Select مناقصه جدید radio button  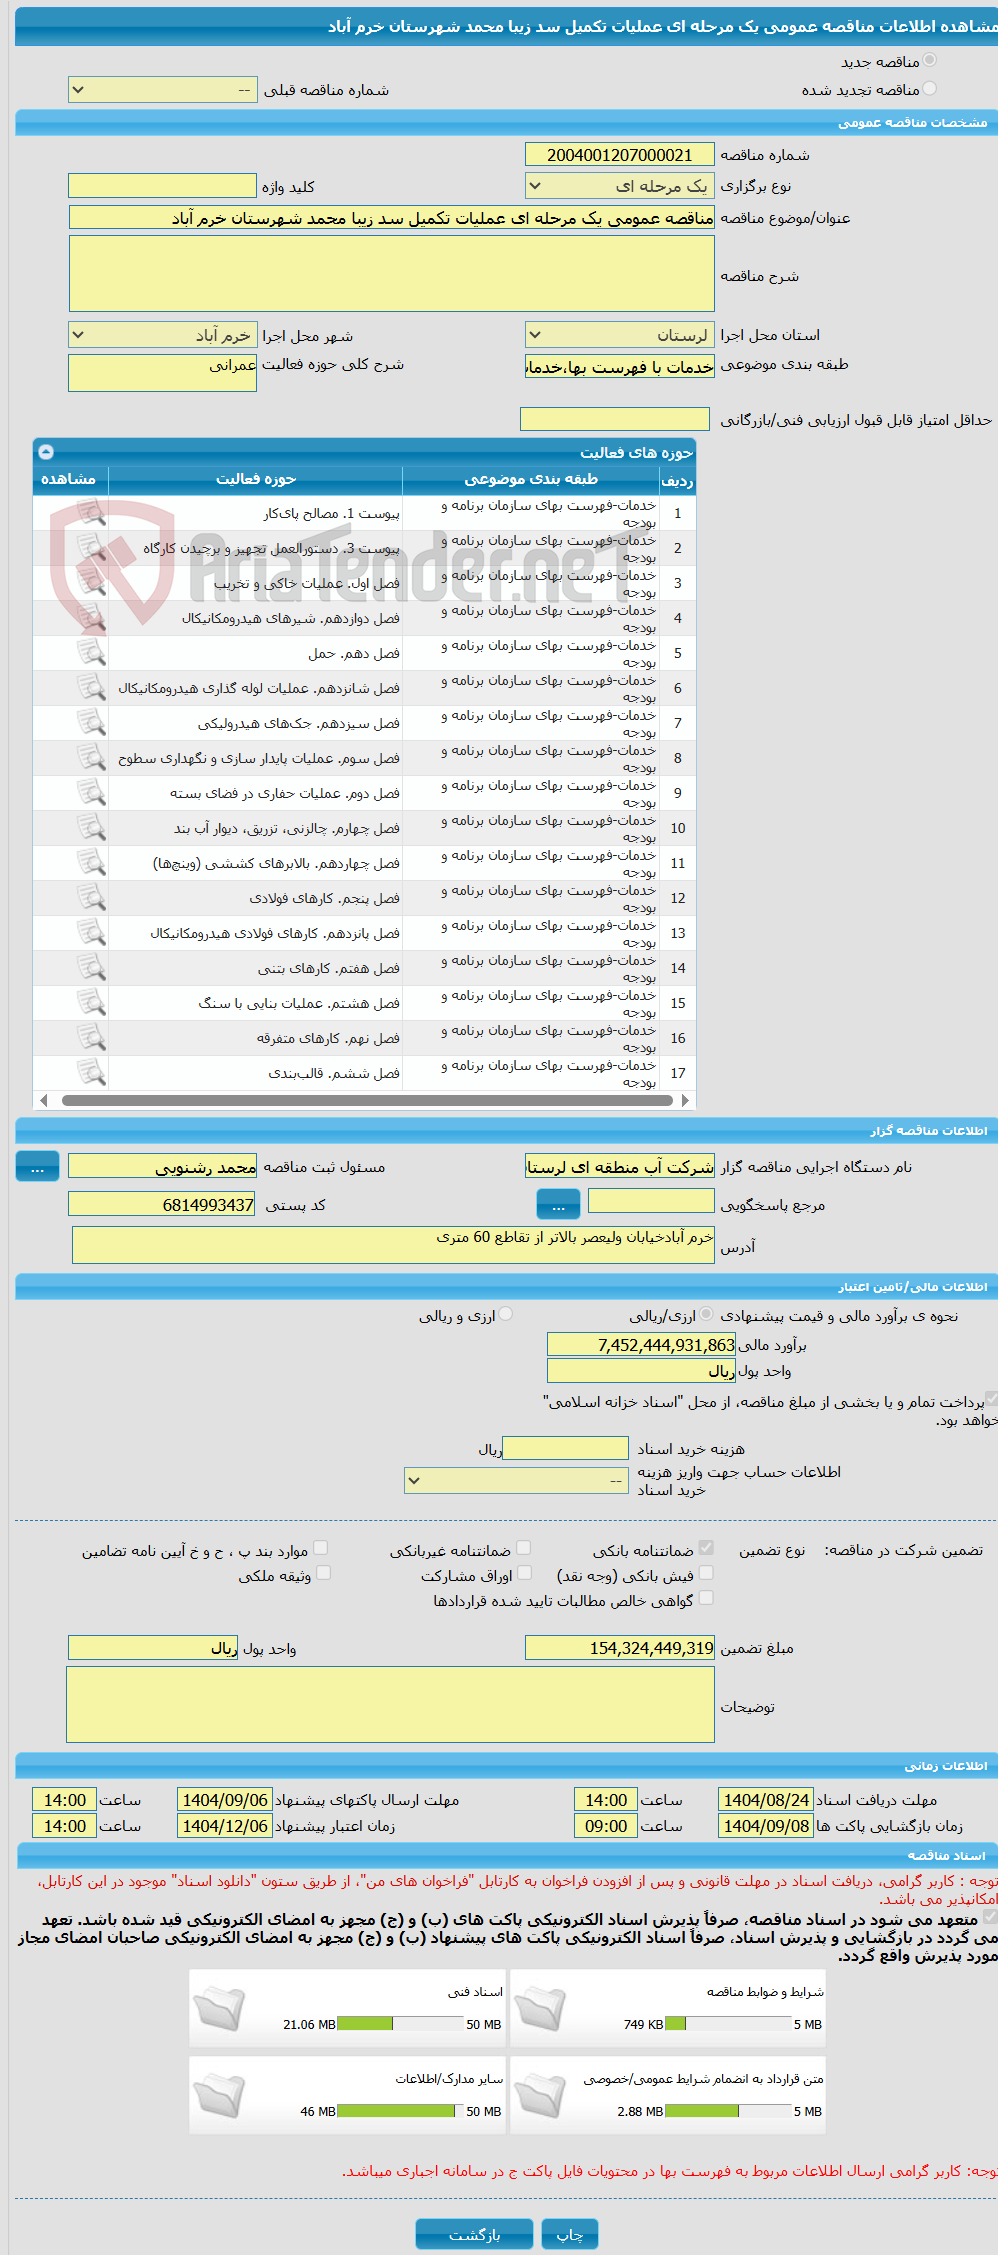click(930, 61)
